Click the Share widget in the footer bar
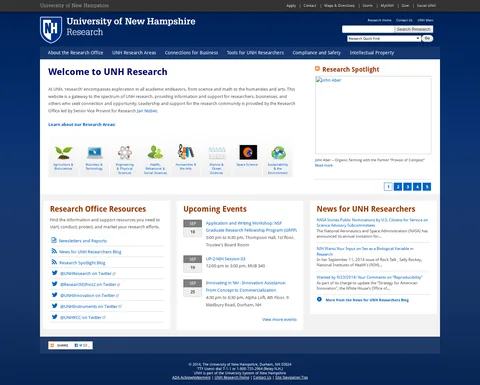 coord(70,345)
